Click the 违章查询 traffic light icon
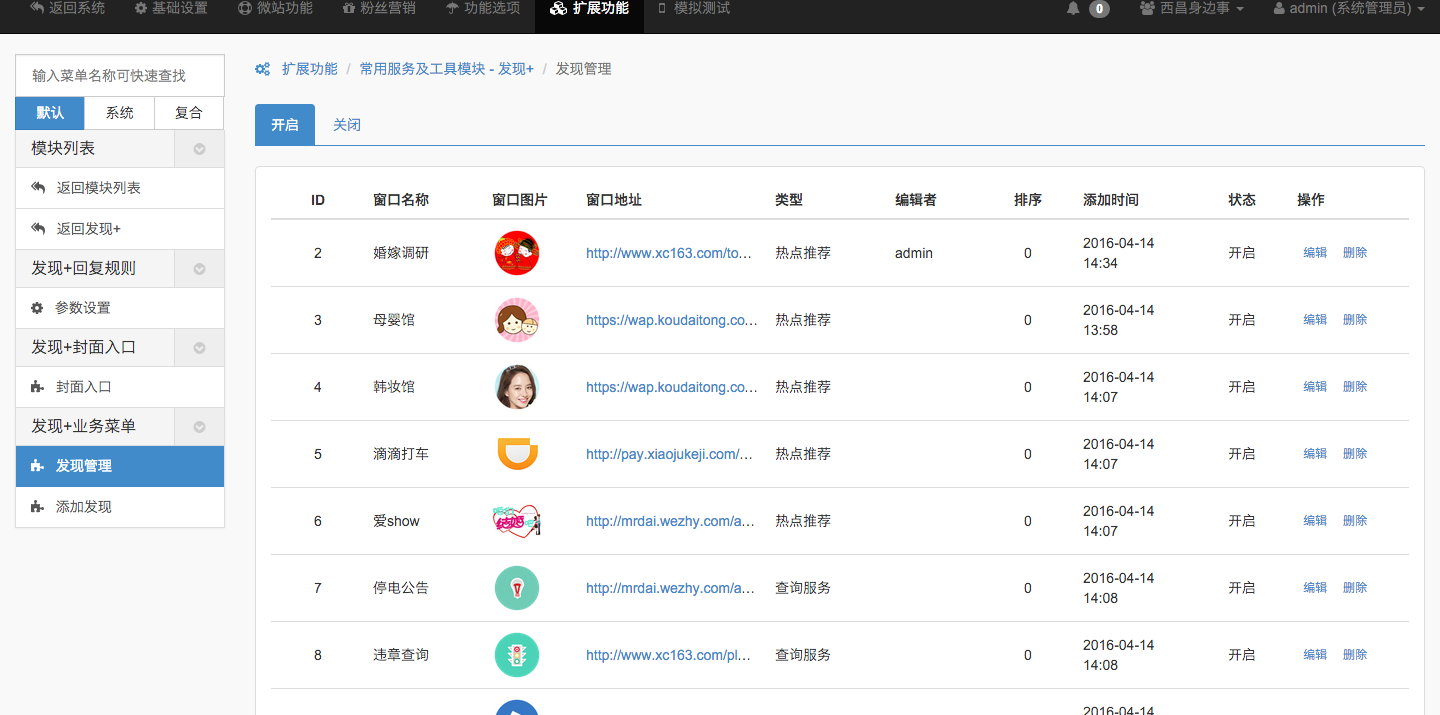This screenshot has height=715, width=1440. click(x=517, y=655)
